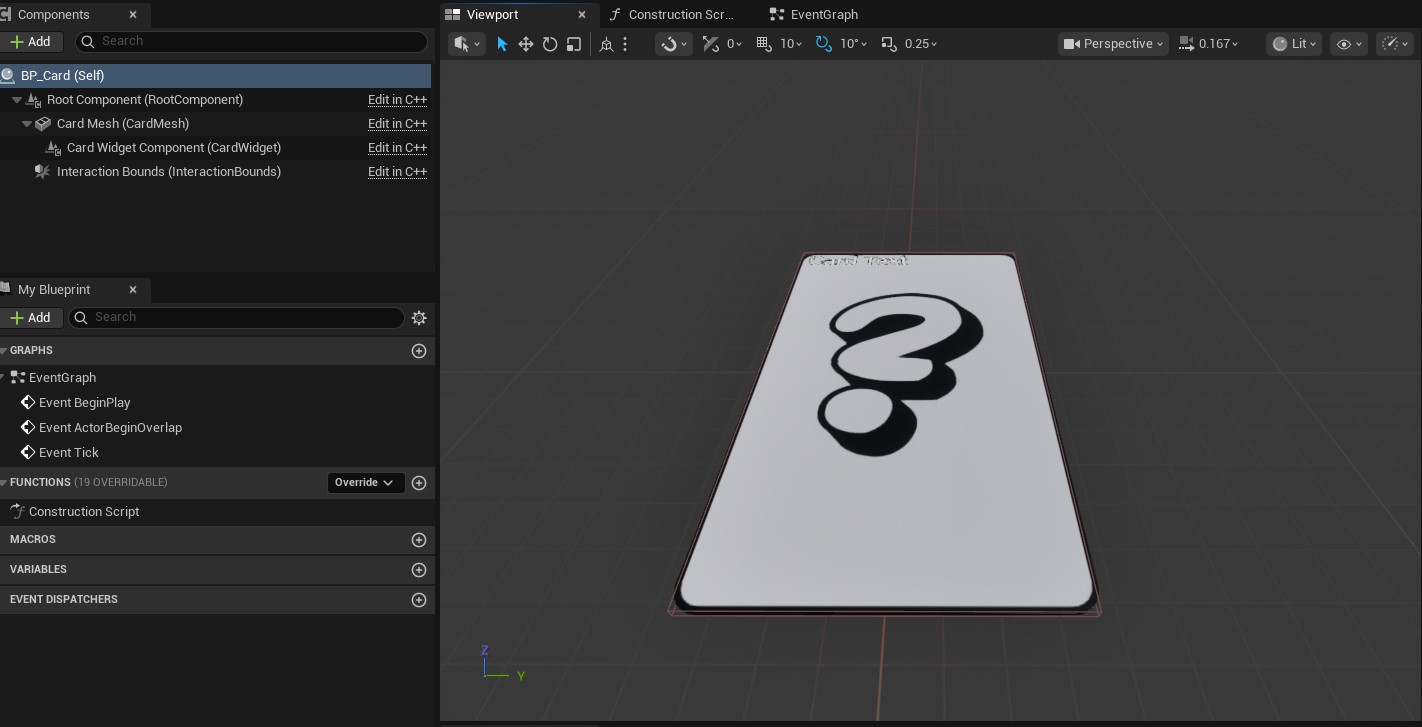Select BP_Card (Self) row
Screen dimensions: 1422x727
215,76
